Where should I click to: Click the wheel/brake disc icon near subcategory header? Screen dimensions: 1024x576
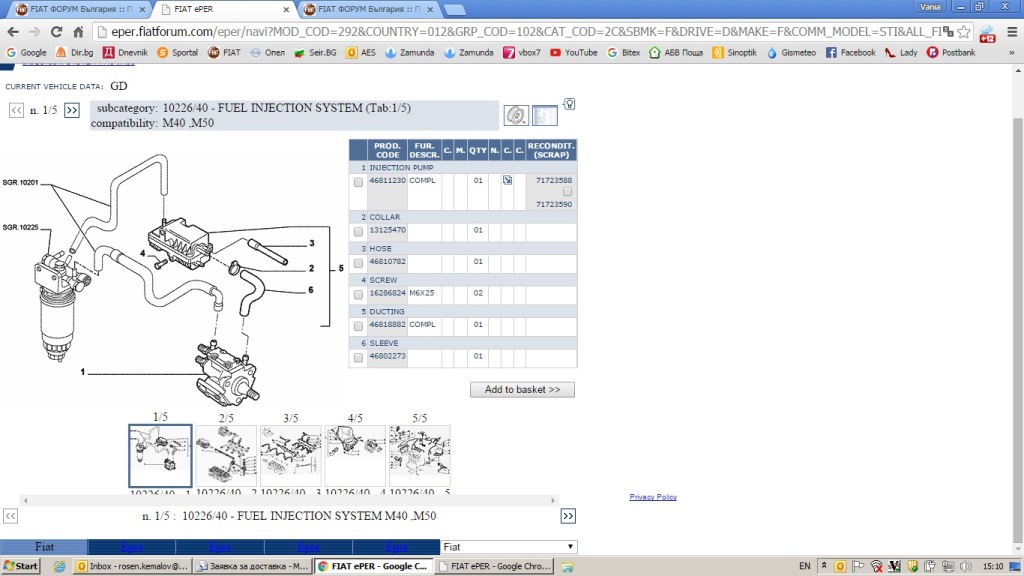tap(516, 117)
